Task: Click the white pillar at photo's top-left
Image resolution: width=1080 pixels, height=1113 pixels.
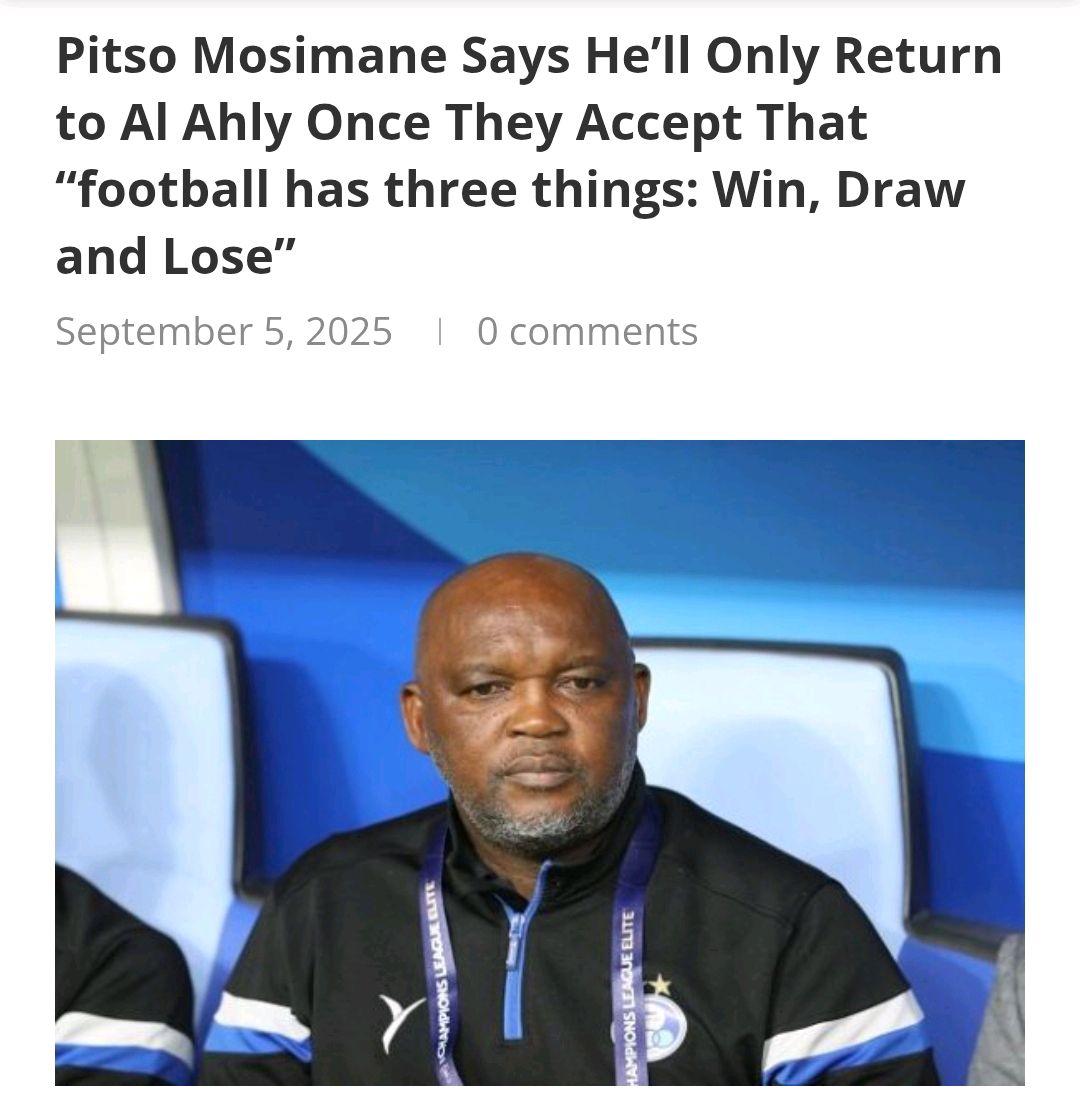Action: click(114, 527)
